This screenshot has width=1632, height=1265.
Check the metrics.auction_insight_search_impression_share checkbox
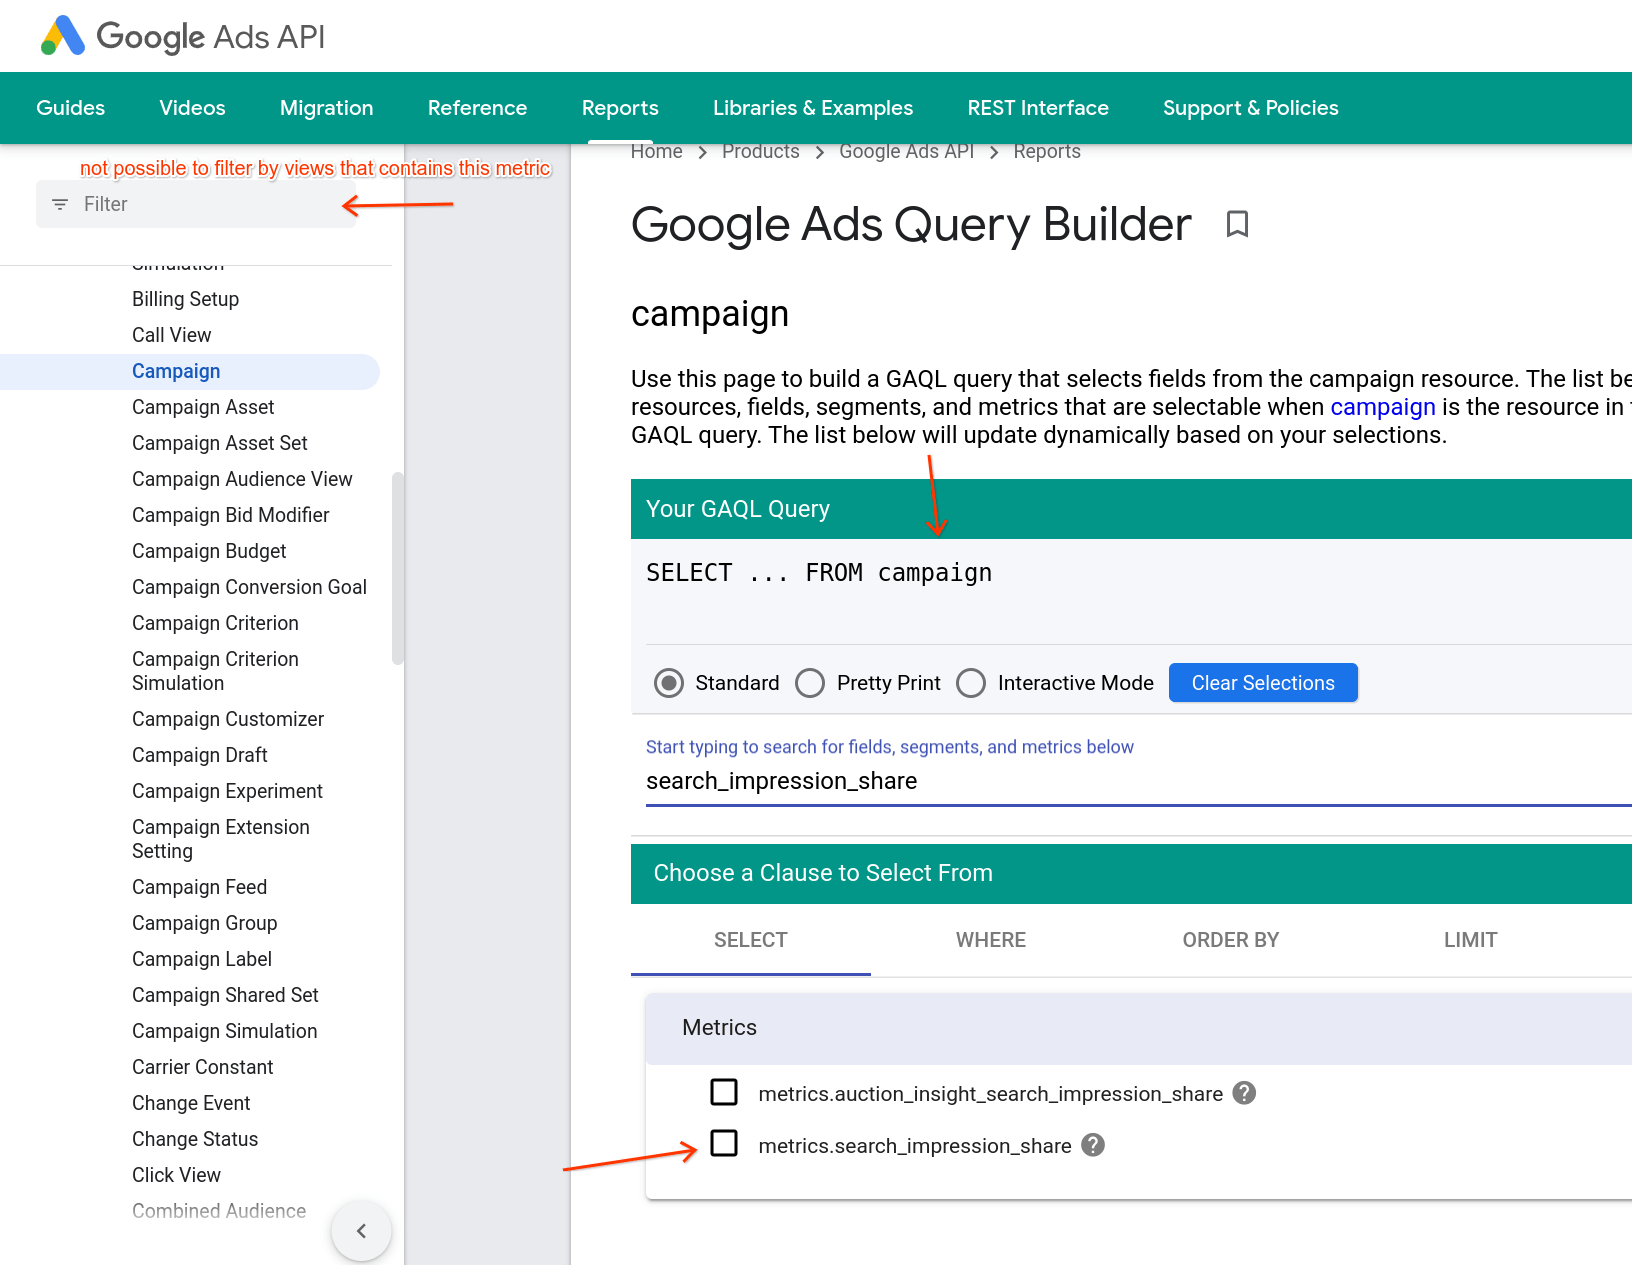pos(723,1092)
